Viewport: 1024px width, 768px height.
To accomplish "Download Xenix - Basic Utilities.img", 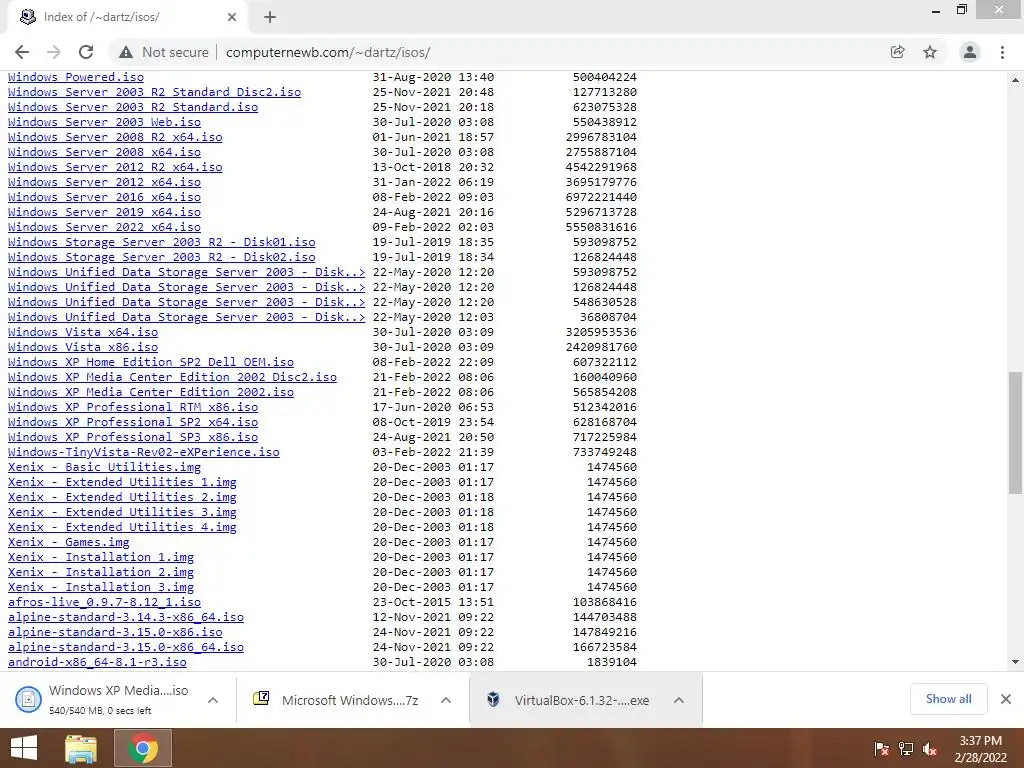I will pos(104,468).
